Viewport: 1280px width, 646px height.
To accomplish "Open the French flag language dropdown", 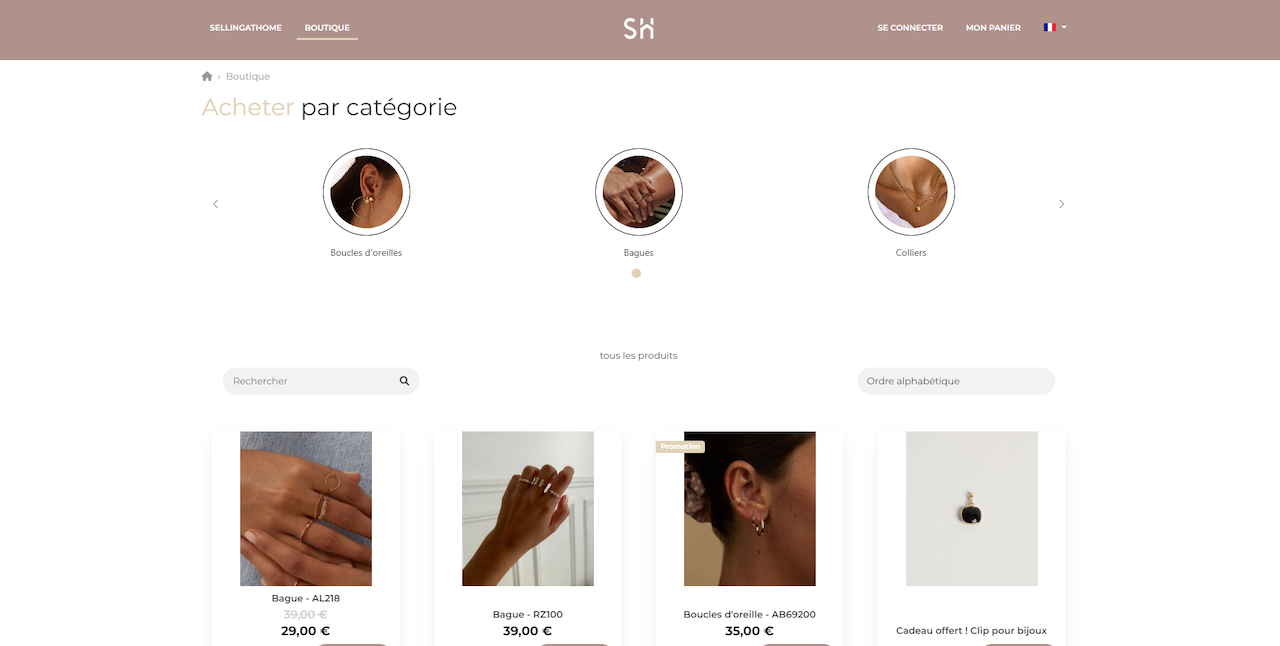I will click(x=1055, y=28).
